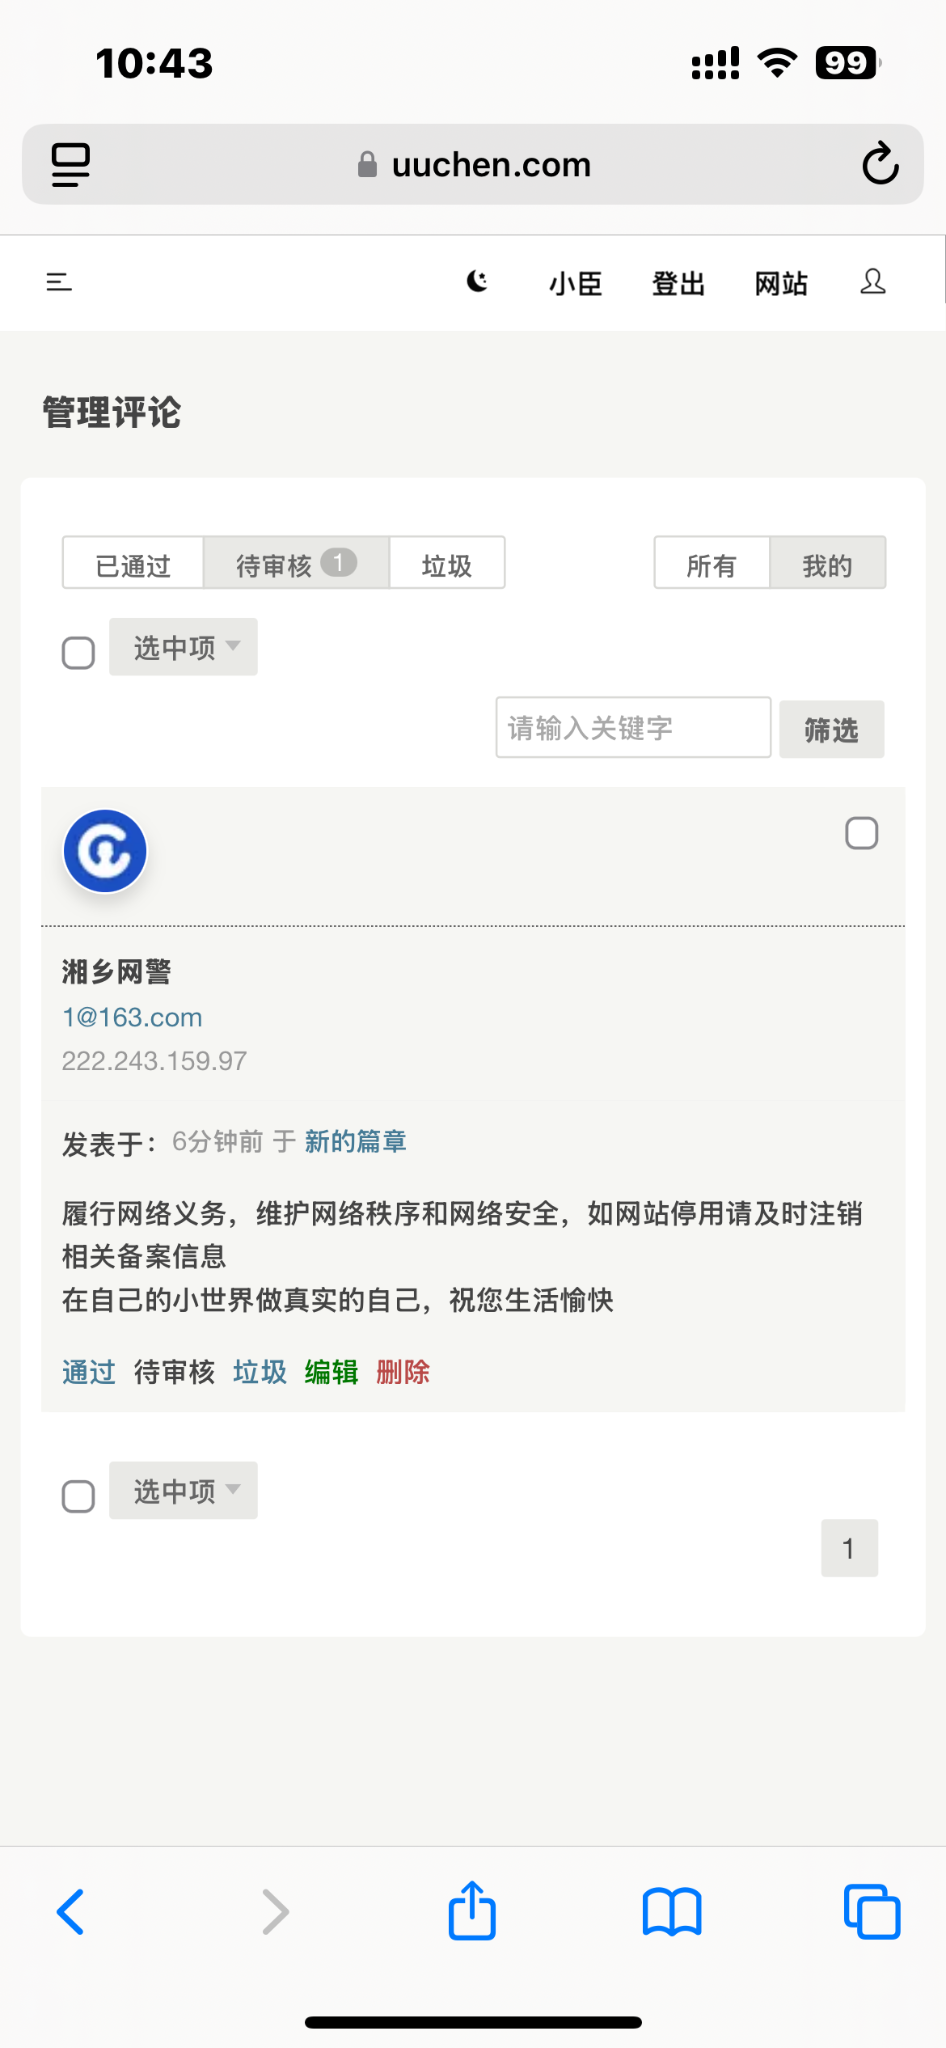Reload the page in Safari
This screenshot has width=946, height=2048.
click(x=880, y=164)
